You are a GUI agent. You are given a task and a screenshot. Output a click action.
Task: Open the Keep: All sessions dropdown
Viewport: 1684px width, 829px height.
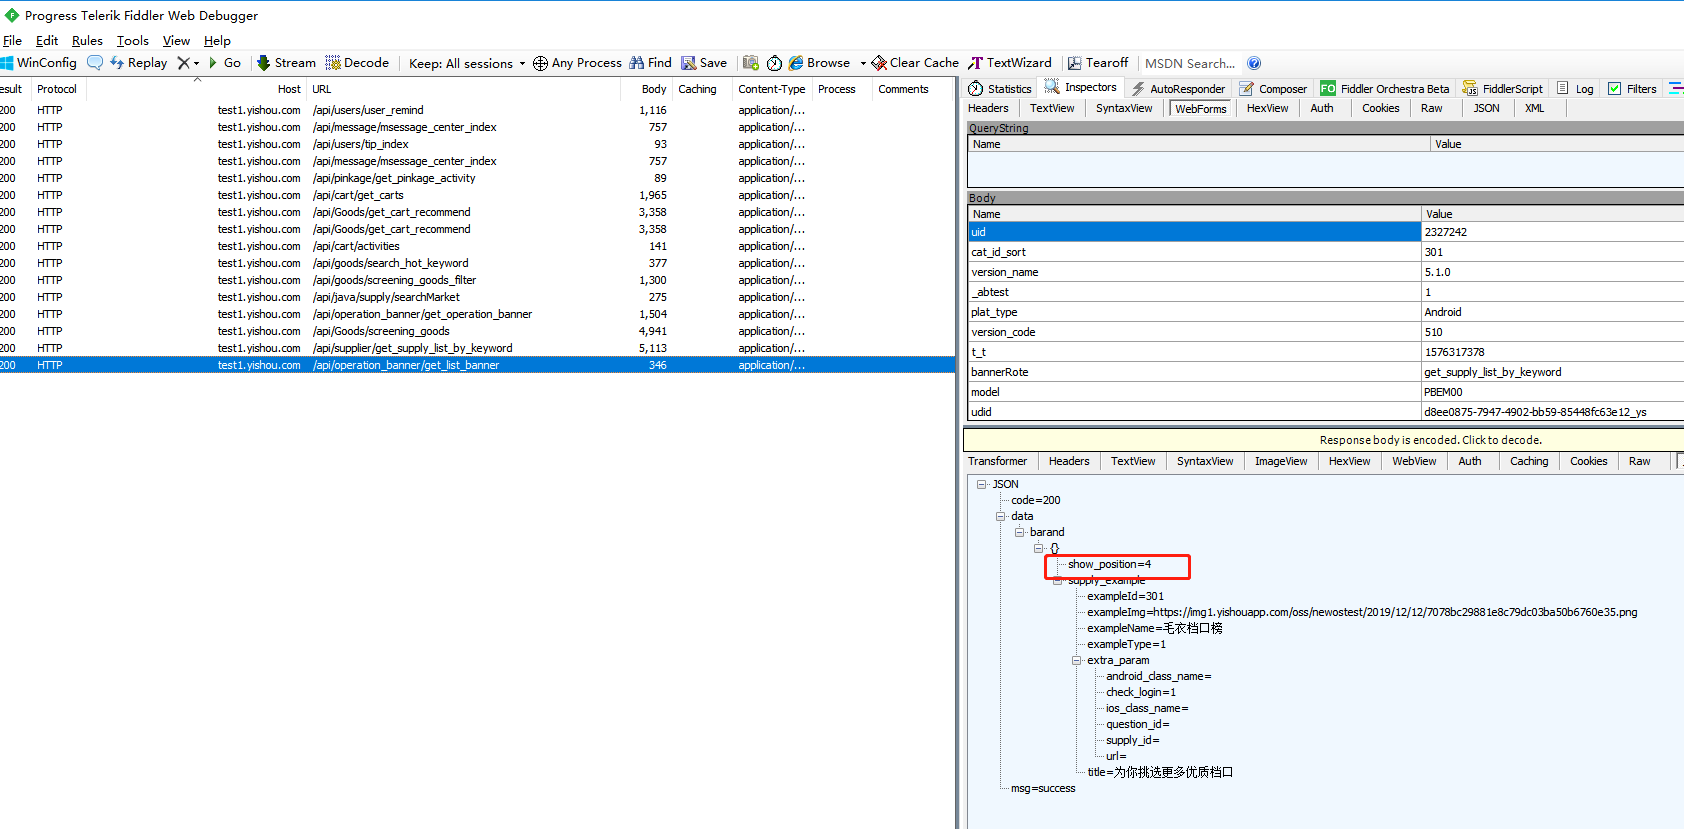467,63
